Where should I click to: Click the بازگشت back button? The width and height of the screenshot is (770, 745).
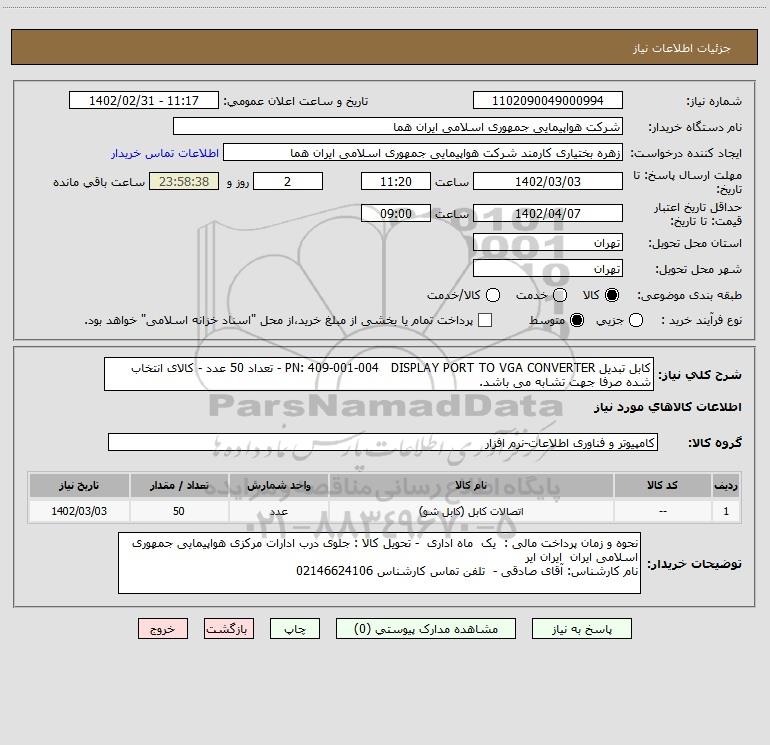pos(229,629)
